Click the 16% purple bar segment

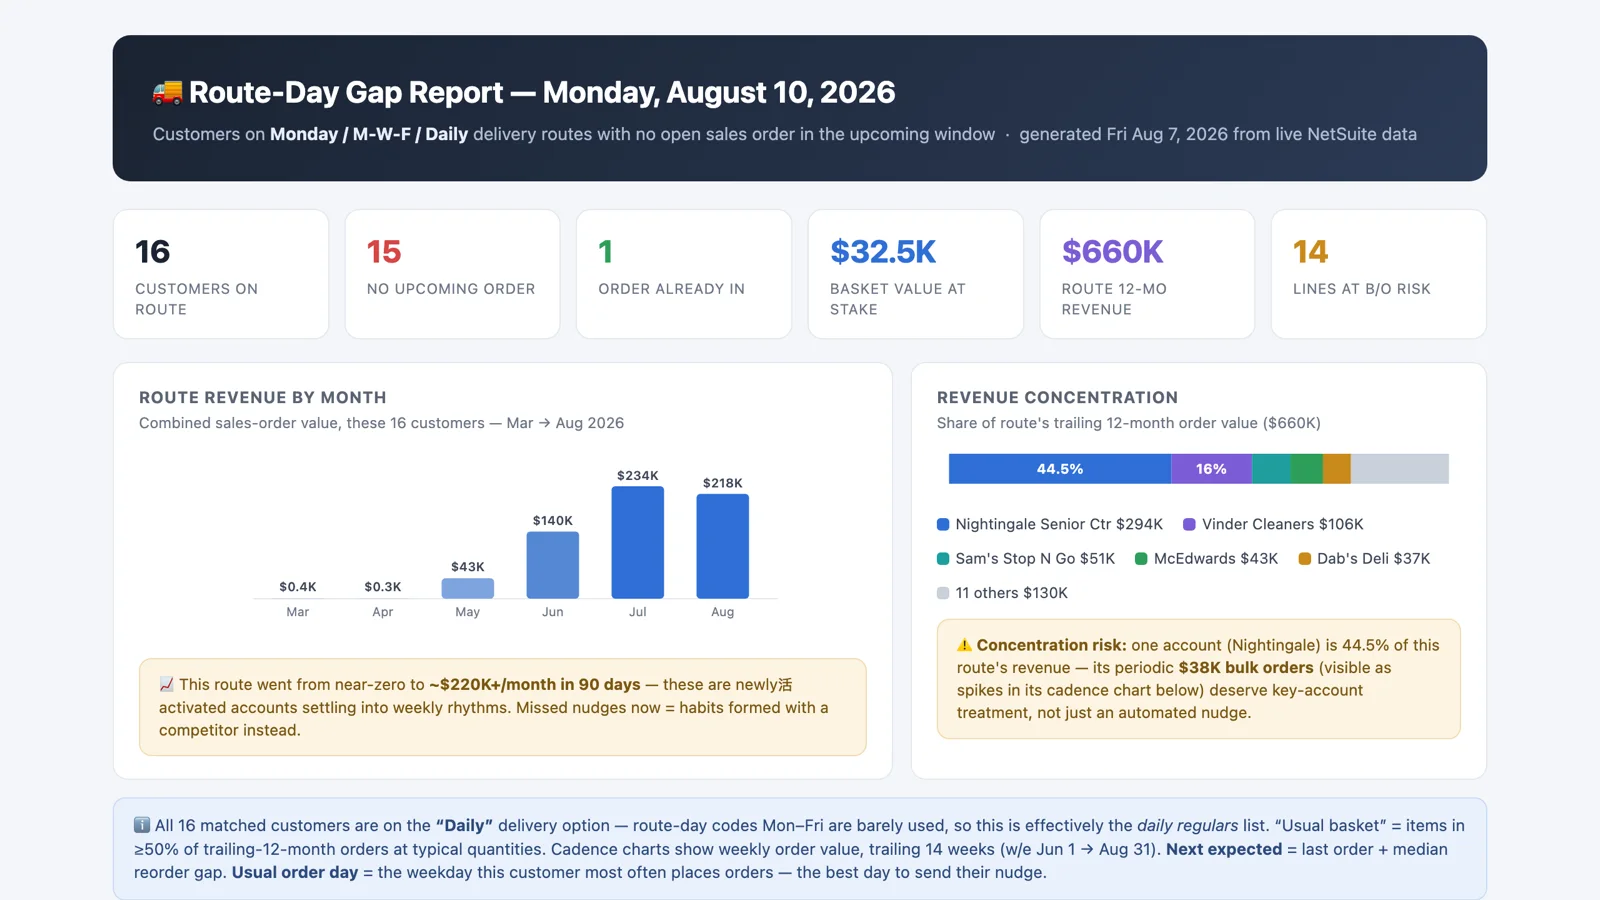[1211, 469]
